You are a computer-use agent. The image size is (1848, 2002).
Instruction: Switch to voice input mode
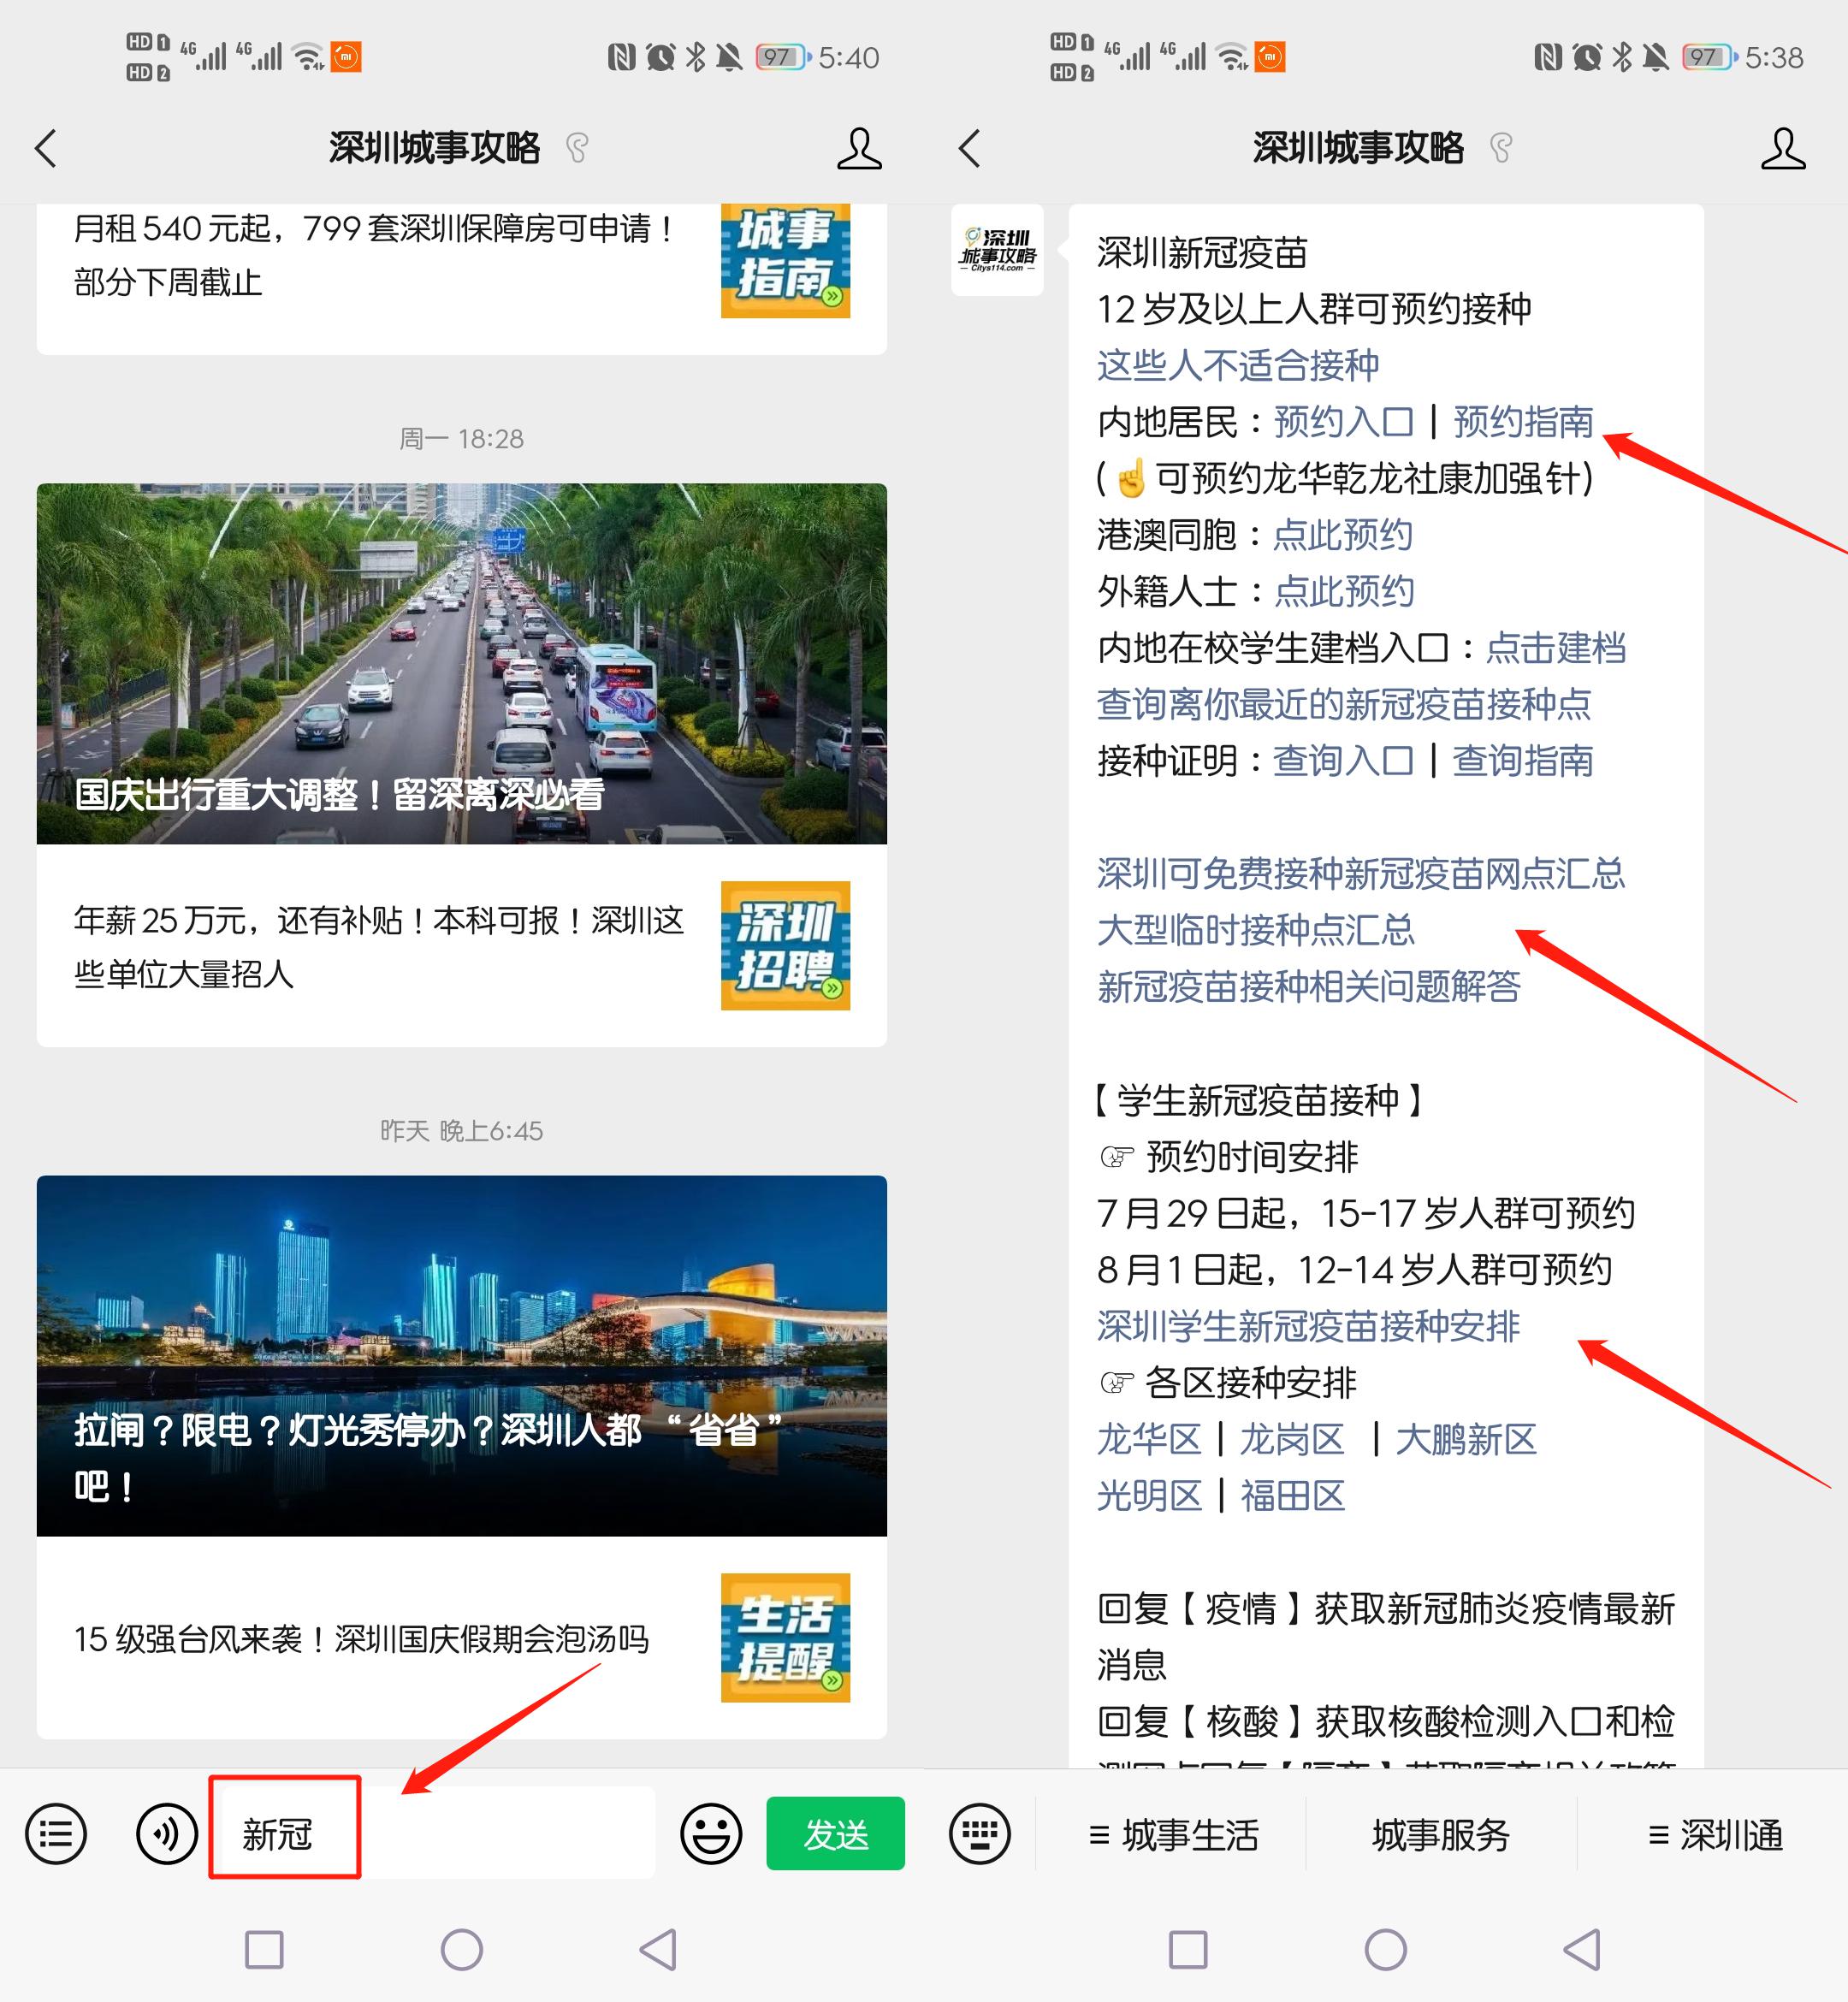165,1835
